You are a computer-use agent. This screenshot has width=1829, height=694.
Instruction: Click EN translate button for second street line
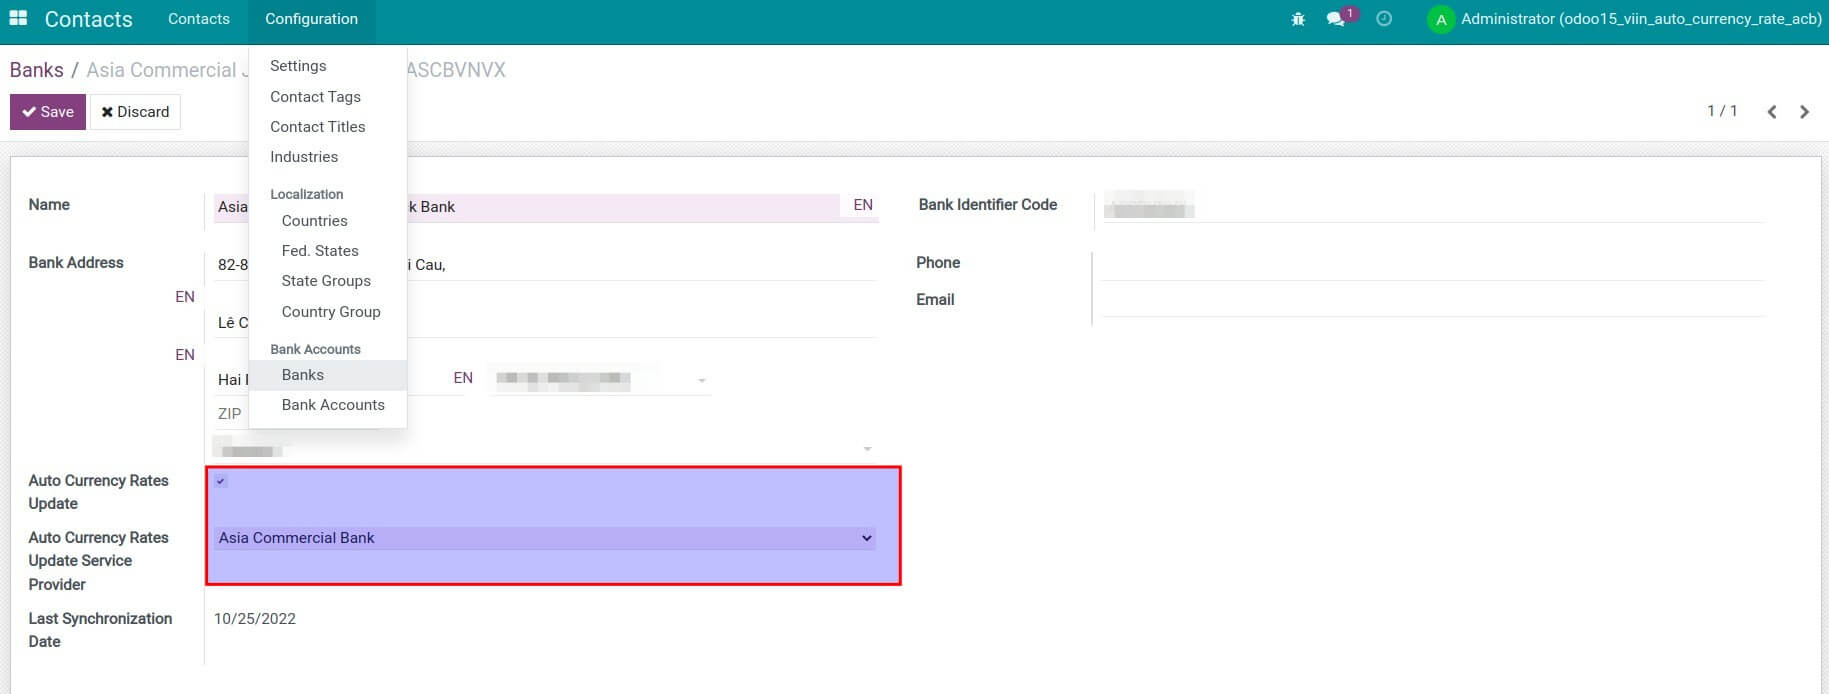[x=185, y=355]
